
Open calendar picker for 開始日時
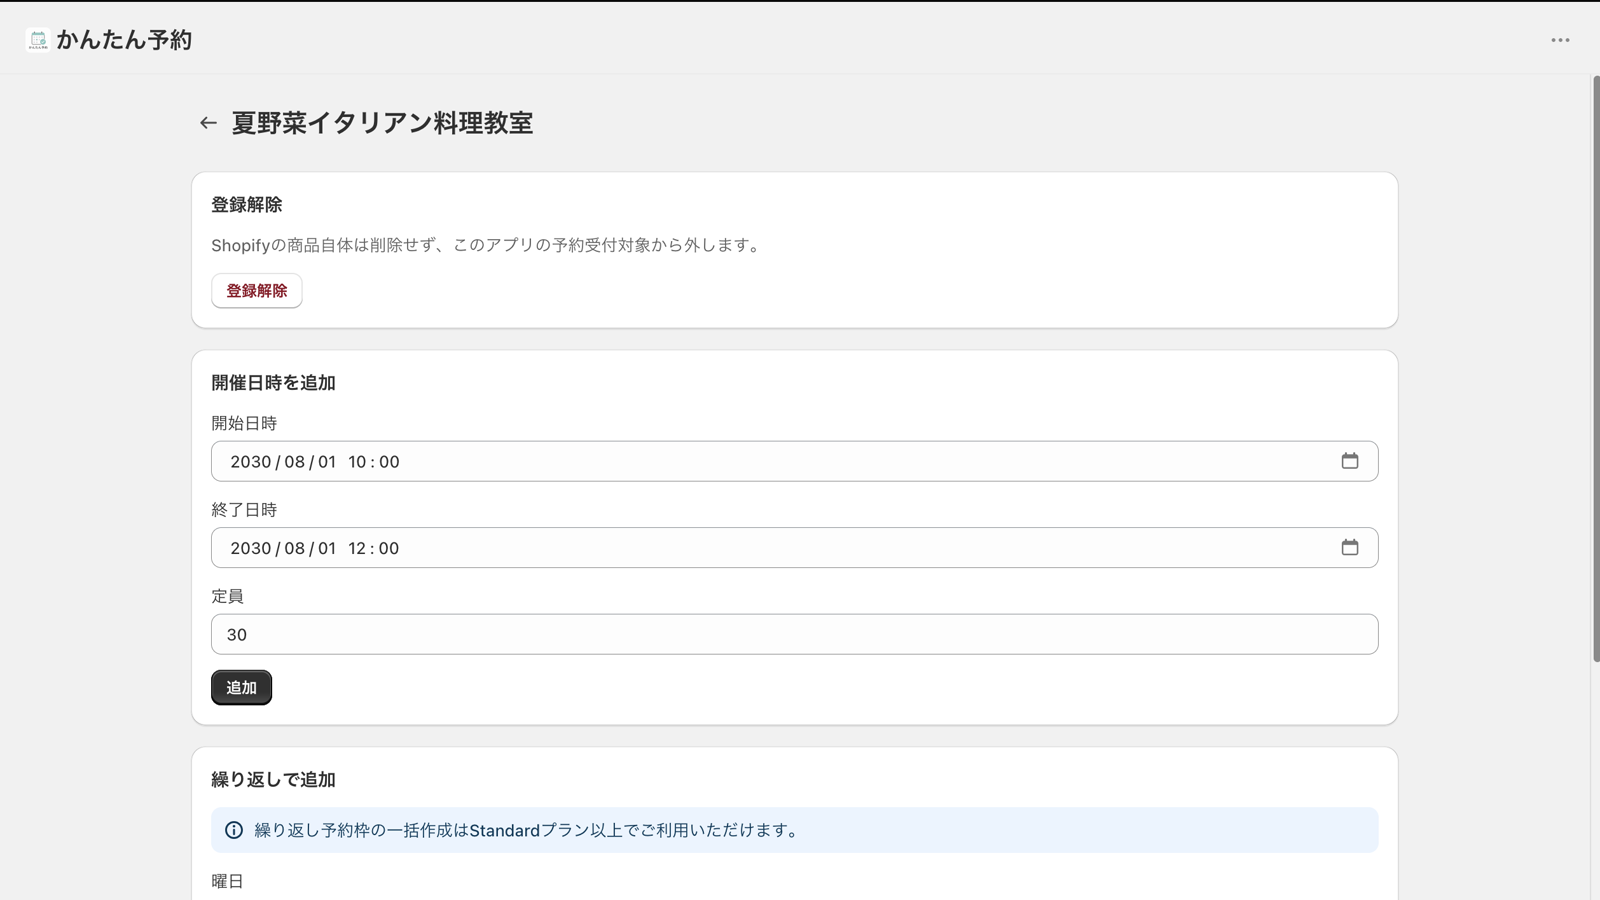point(1350,461)
